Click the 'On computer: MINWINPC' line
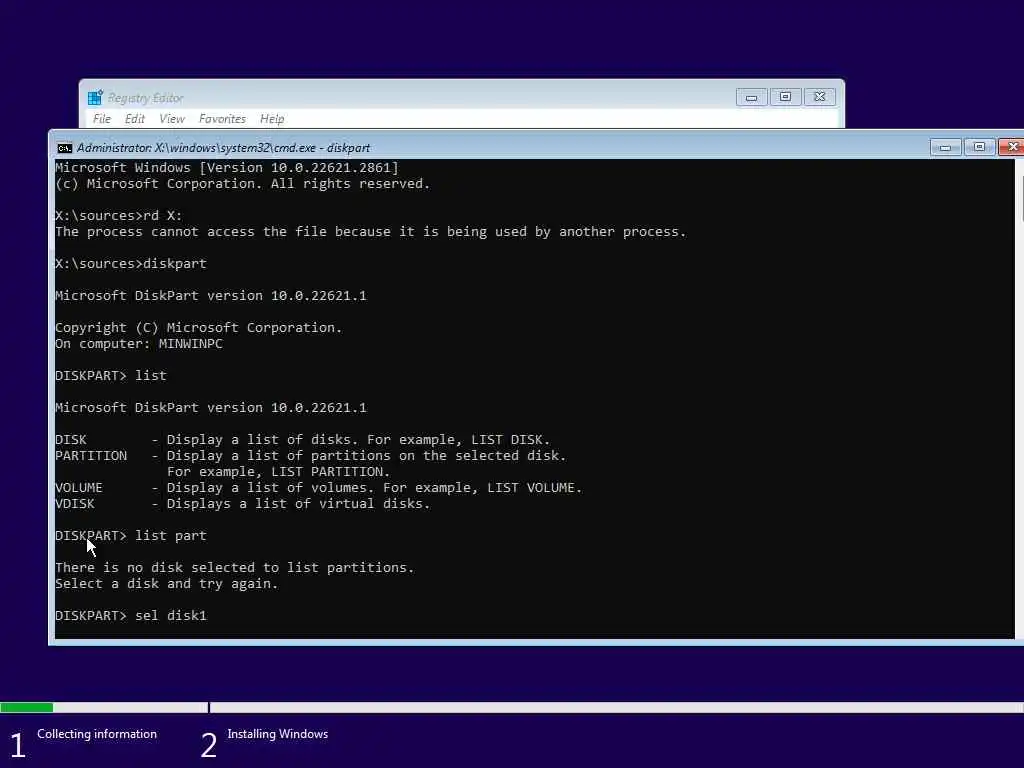The height and width of the screenshot is (768, 1024). [138, 344]
